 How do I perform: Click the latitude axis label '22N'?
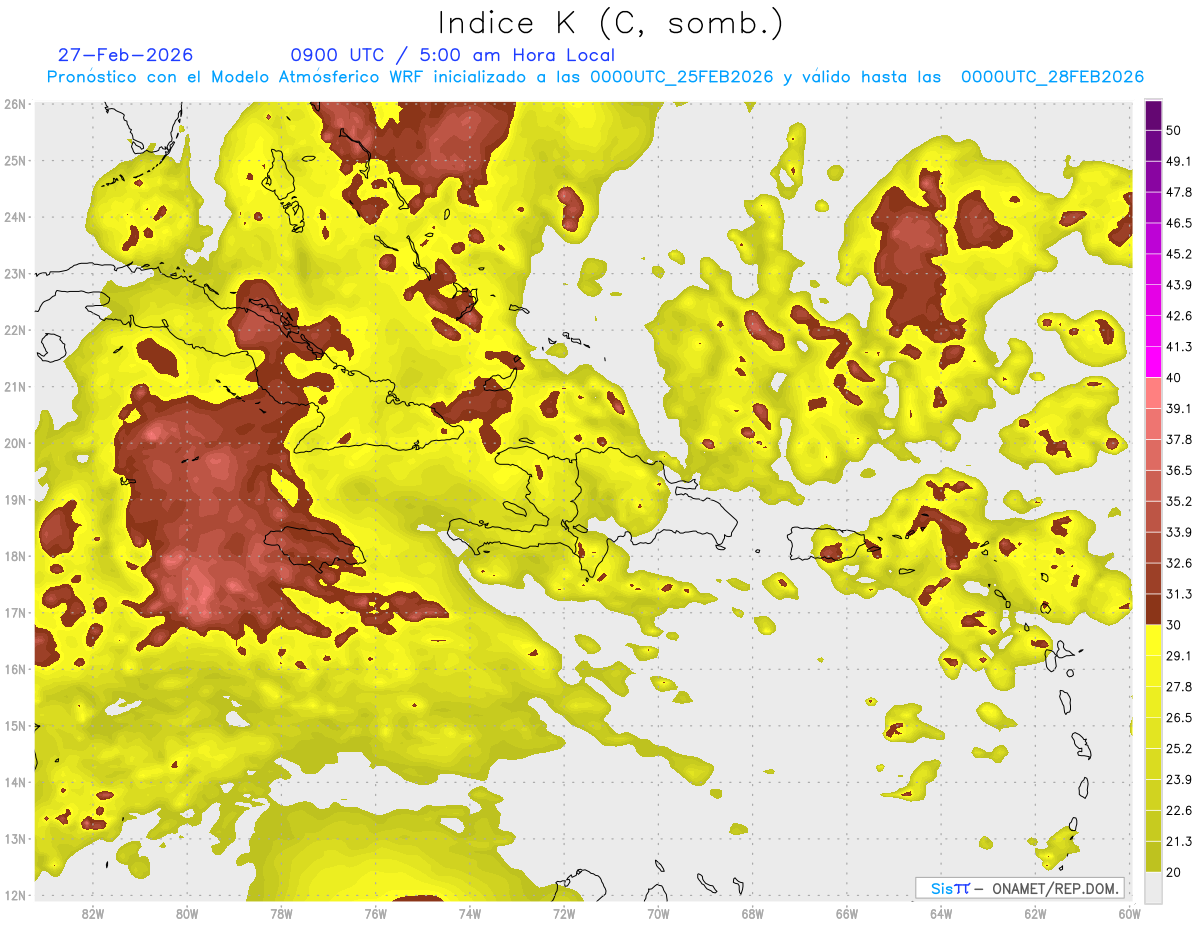tap(15, 330)
